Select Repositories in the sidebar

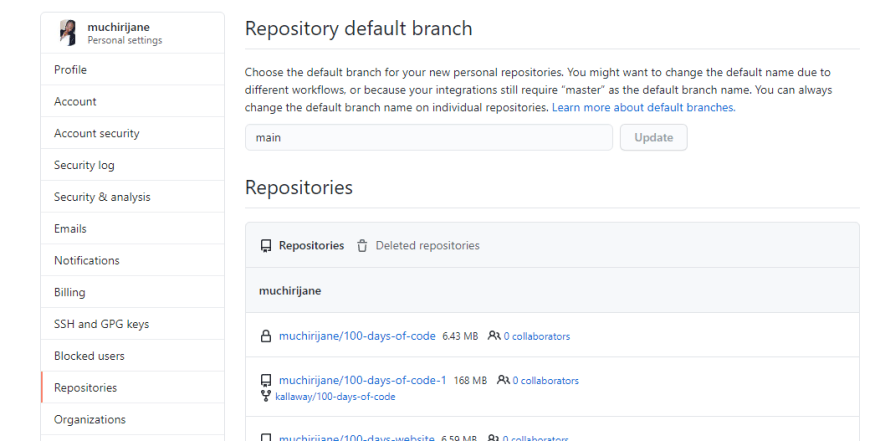pyautogui.click(x=132, y=388)
